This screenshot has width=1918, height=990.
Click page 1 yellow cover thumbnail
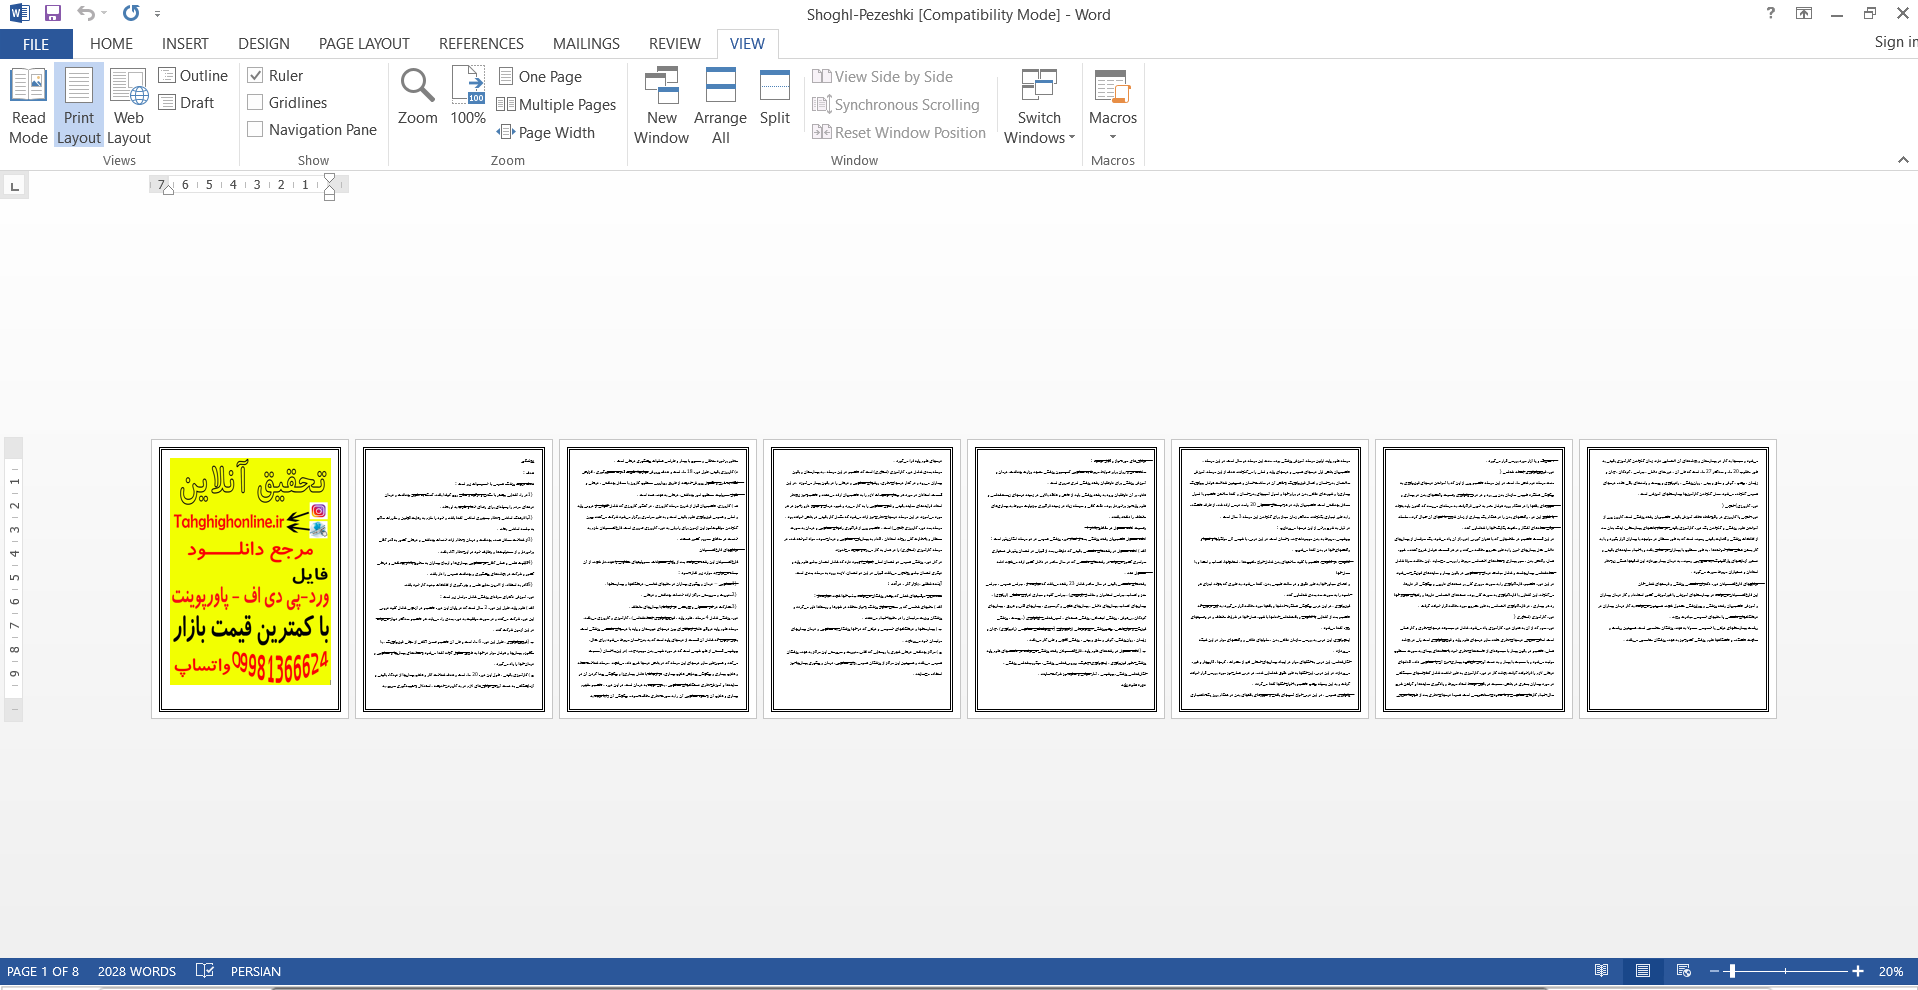(x=250, y=579)
